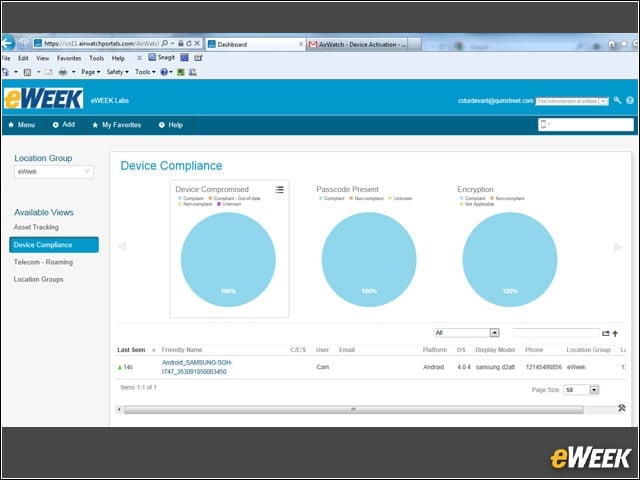Image resolution: width=640 pixels, height=480 pixels.
Task: Open the Help menu in browser menu bar
Action: [x=118, y=58]
